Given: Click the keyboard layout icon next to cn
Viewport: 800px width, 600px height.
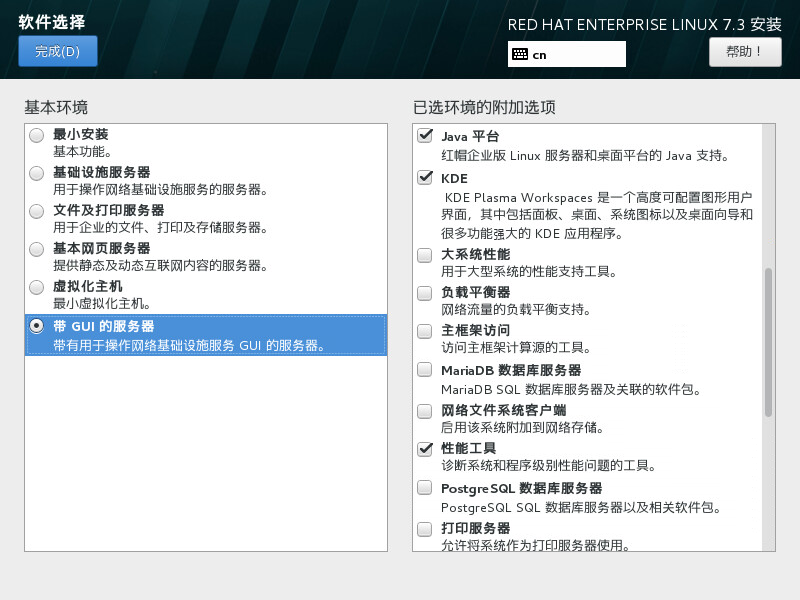Looking at the screenshot, I should point(520,54).
